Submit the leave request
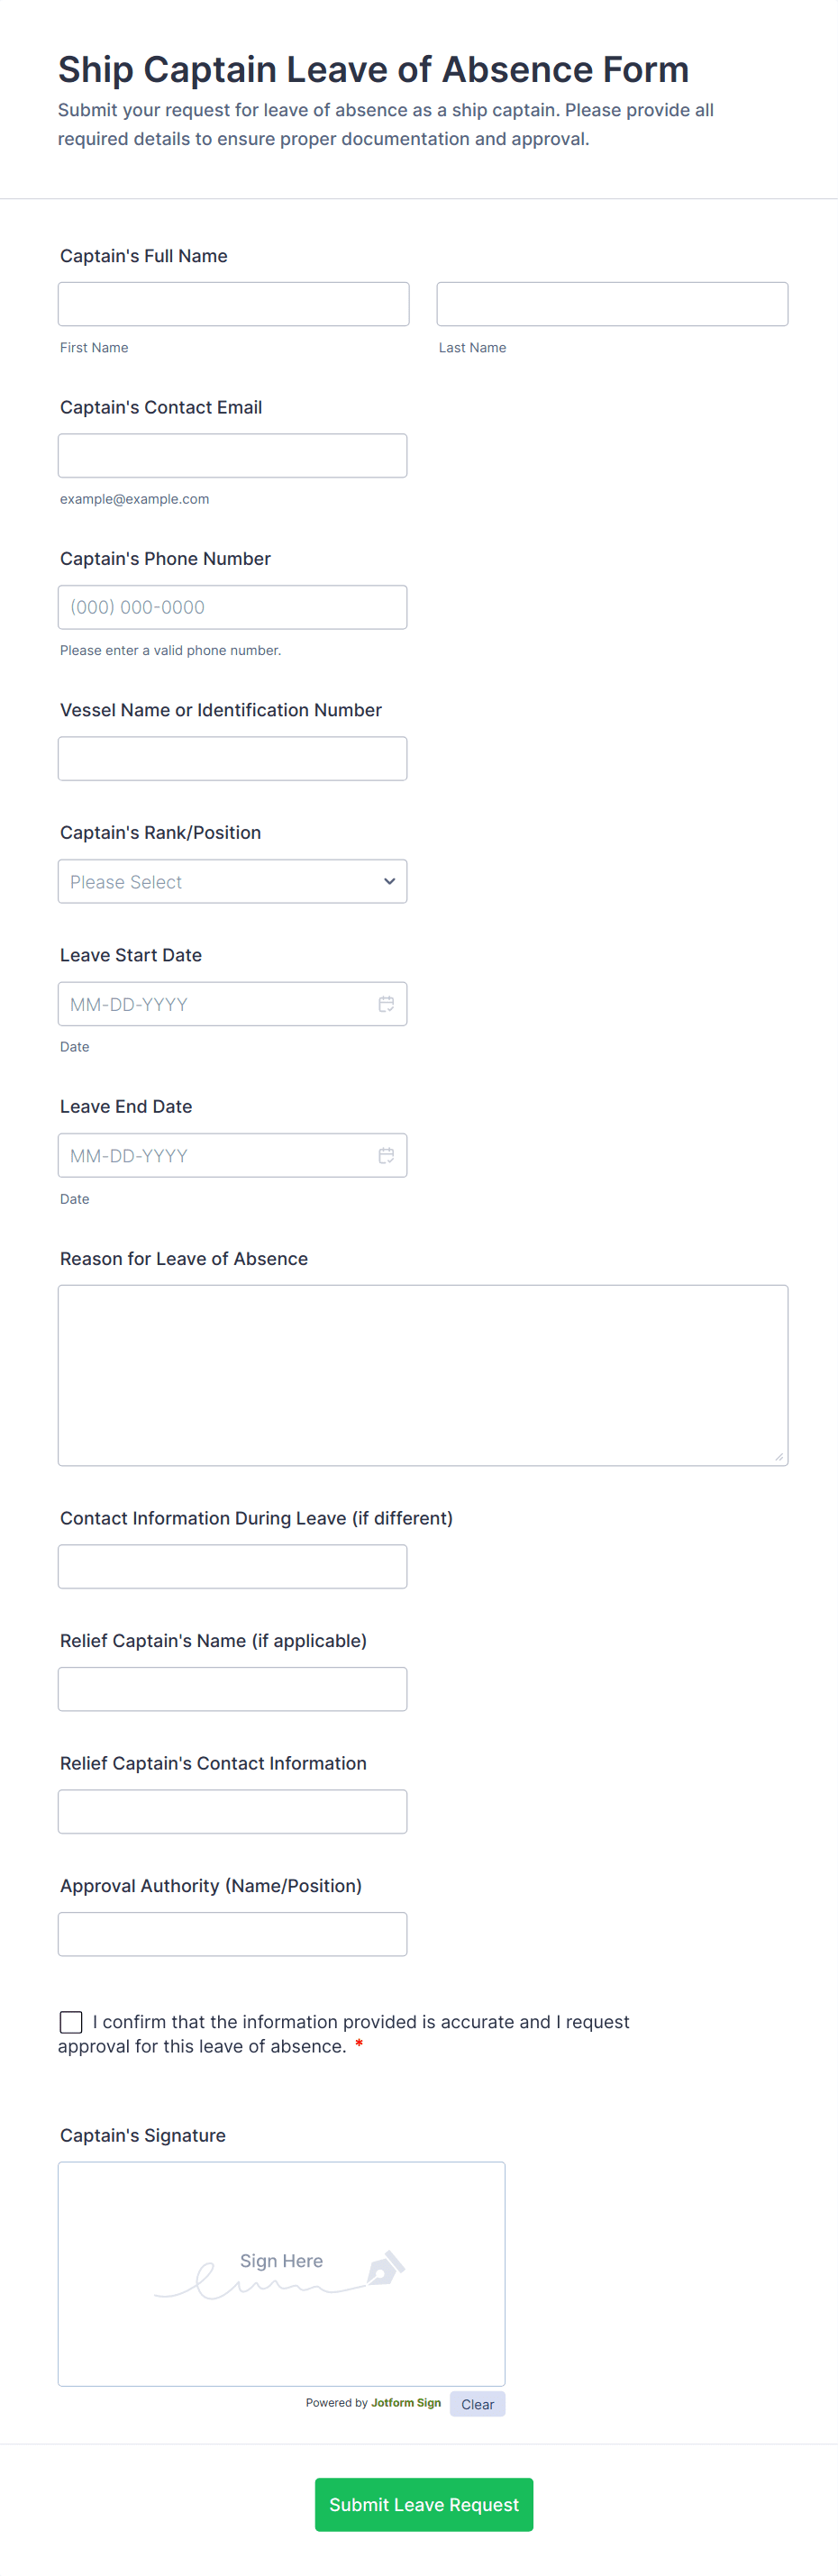This screenshot has width=838, height=2576. [424, 2504]
